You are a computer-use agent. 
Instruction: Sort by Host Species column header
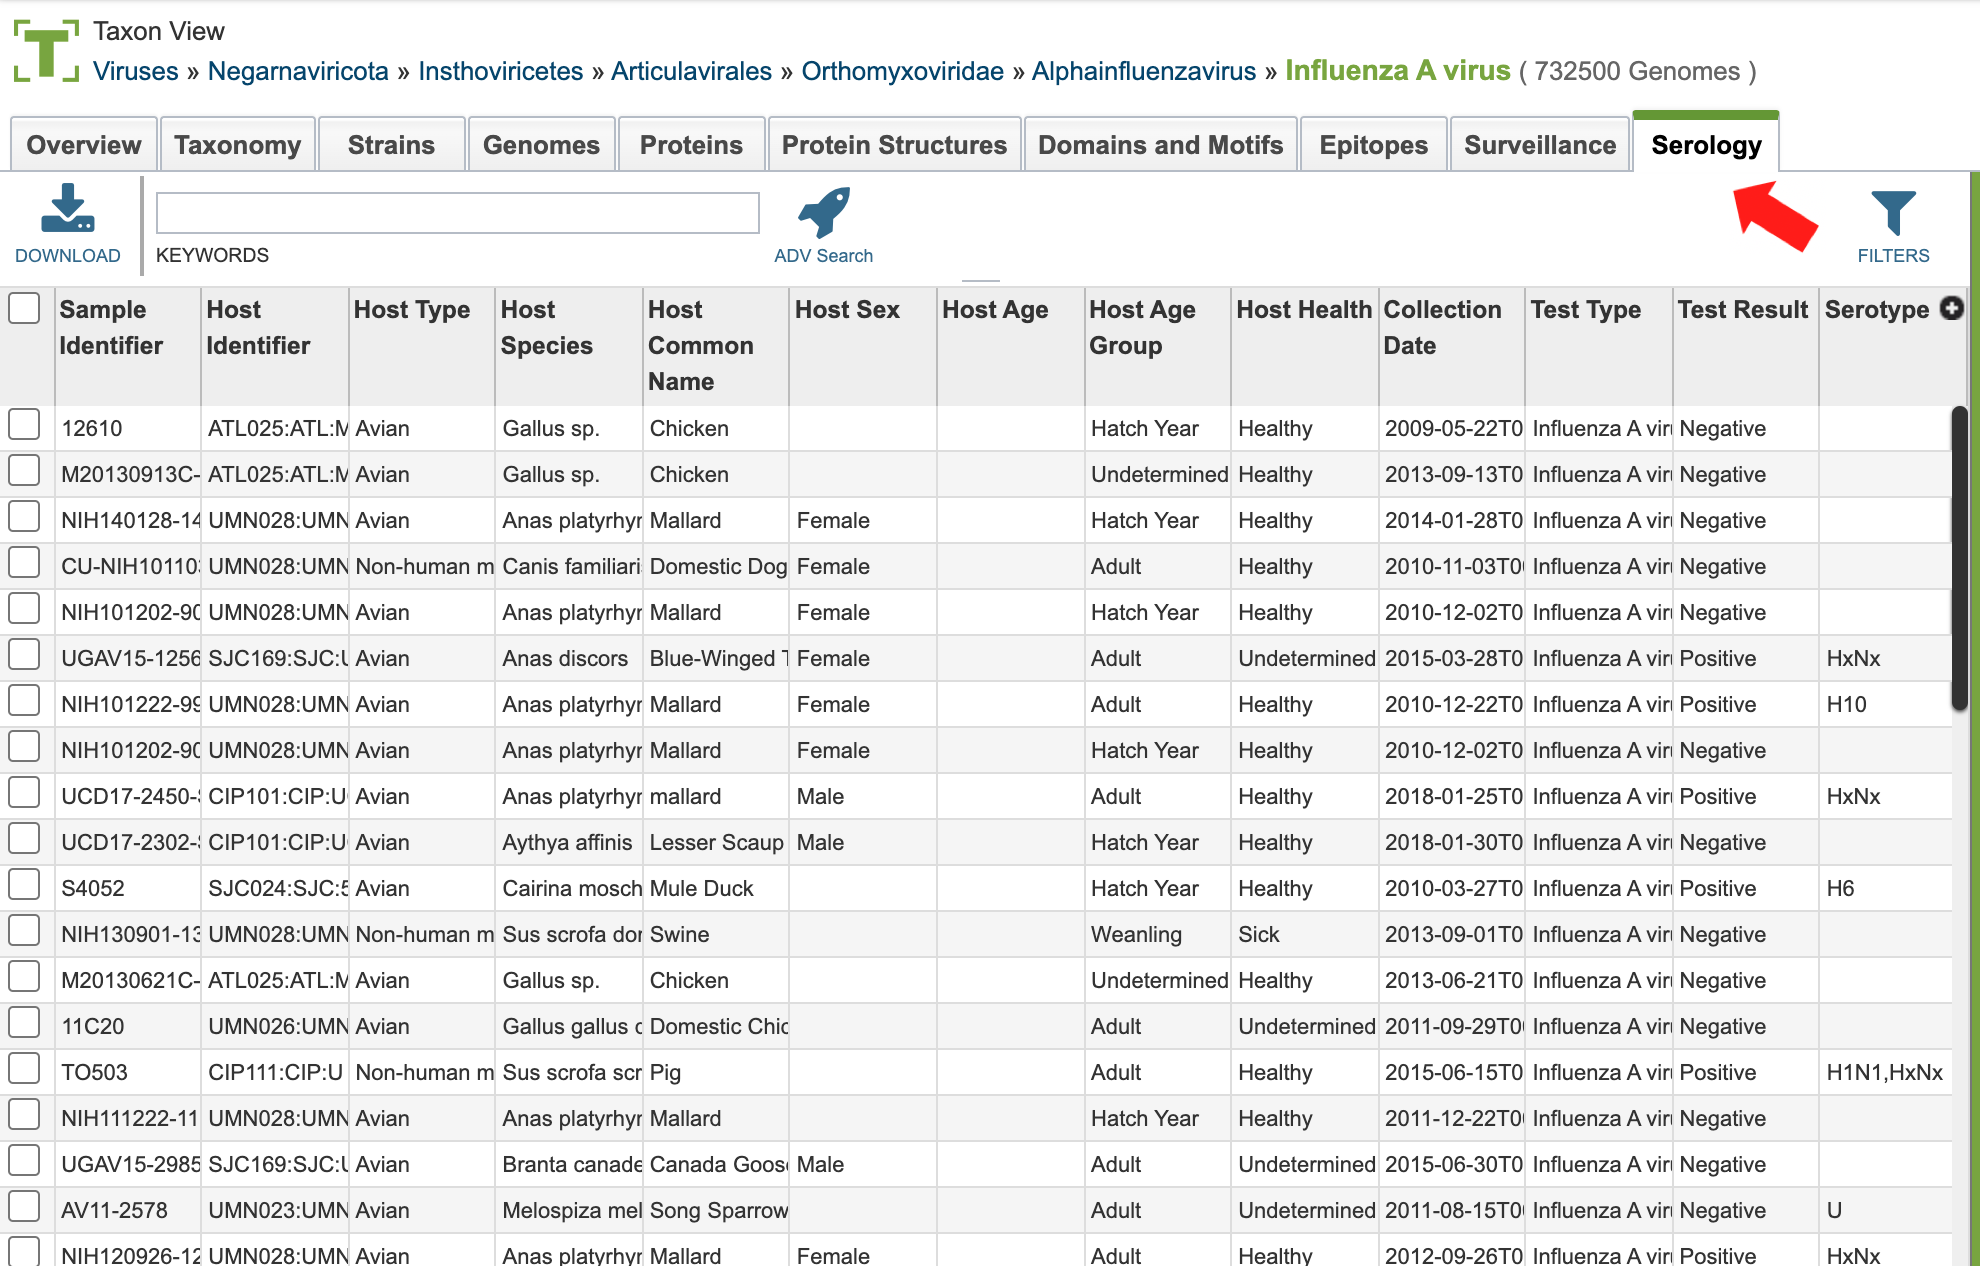coord(569,346)
